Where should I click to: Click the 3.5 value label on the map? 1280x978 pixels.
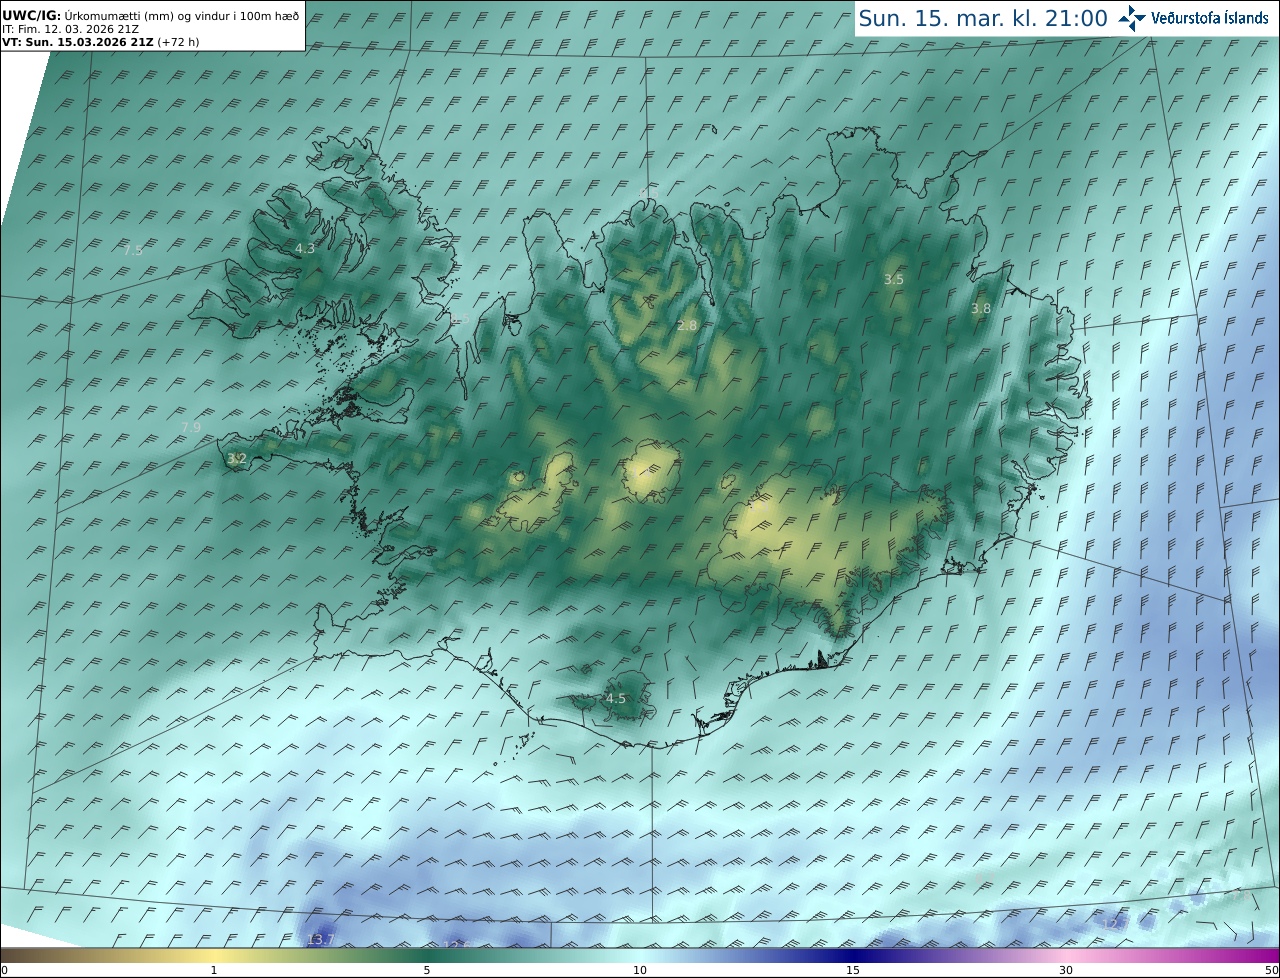(894, 280)
